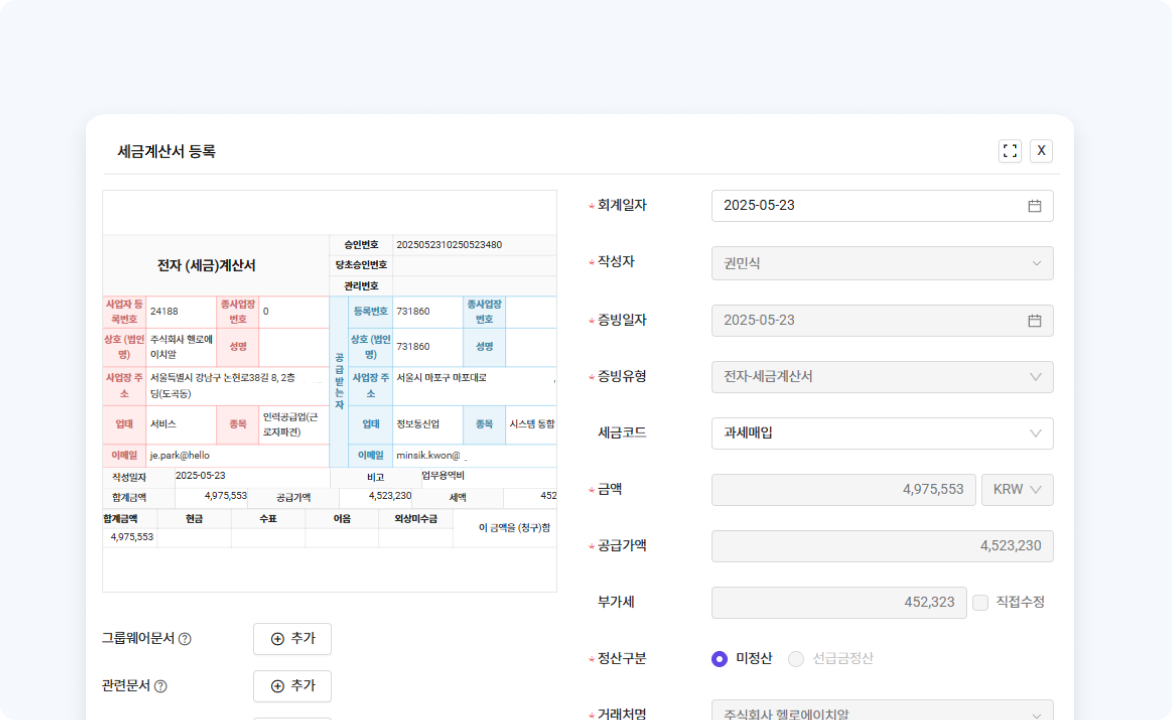Open the 세금코드 과세매입 dropdown
Screen dimensions: 1172x720
click(x=882, y=433)
